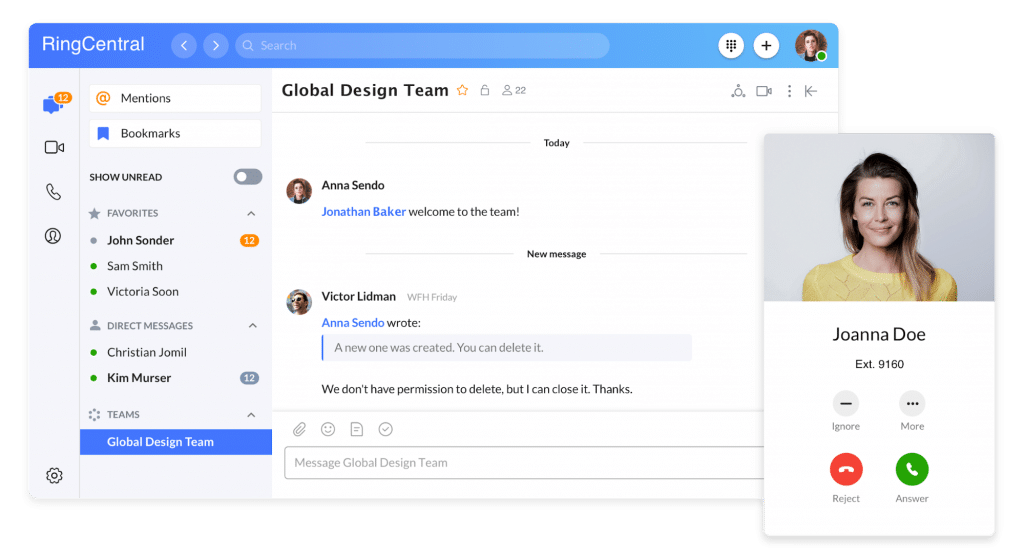Open Contacts in the left sidebar
This screenshot has height=560, width=1024.
[54, 236]
